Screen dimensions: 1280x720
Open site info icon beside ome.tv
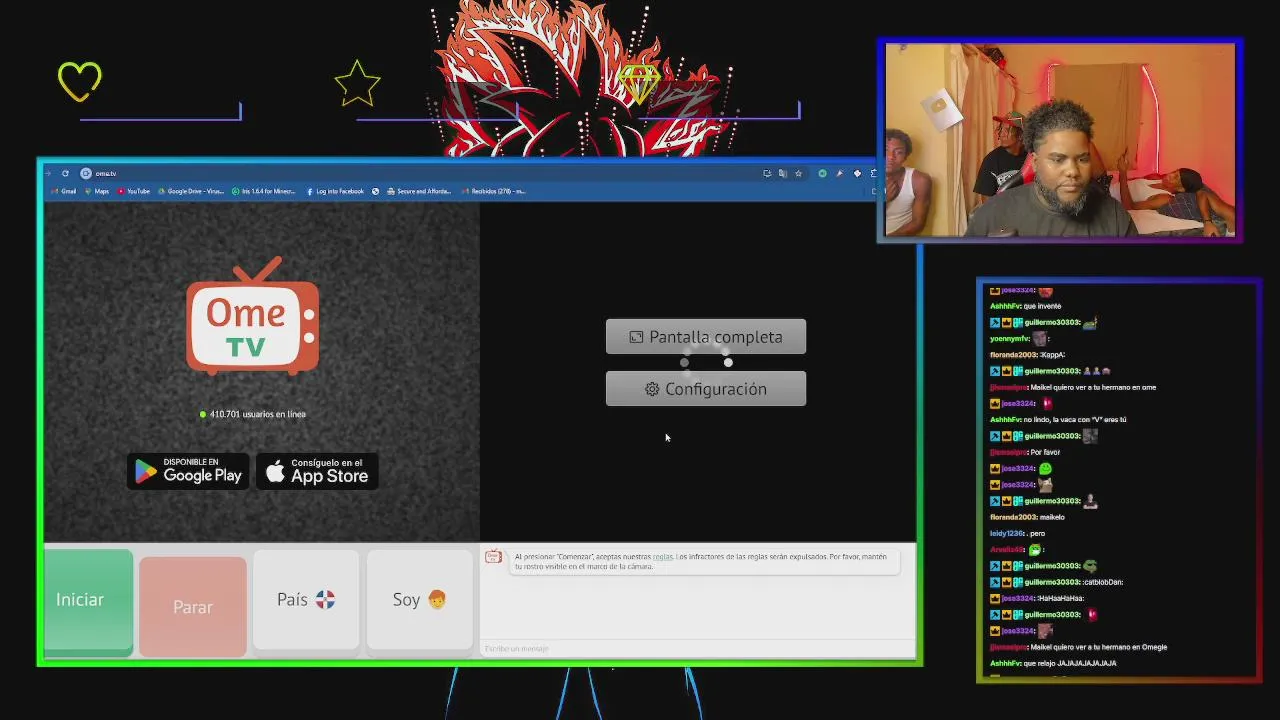86,173
